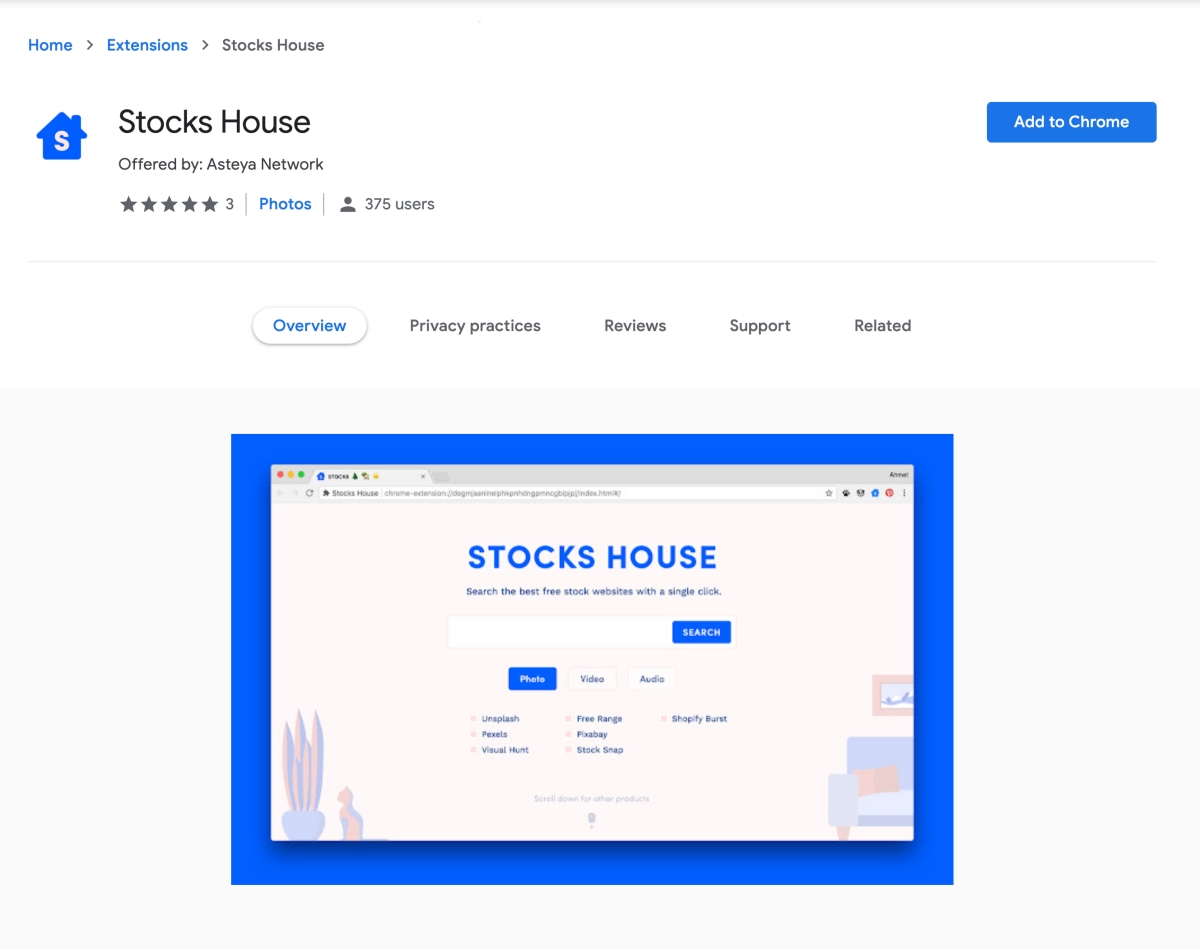This screenshot has width=1200, height=949.
Task: Click the Stocks House extension logo icon
Action: tap(62, 134)
